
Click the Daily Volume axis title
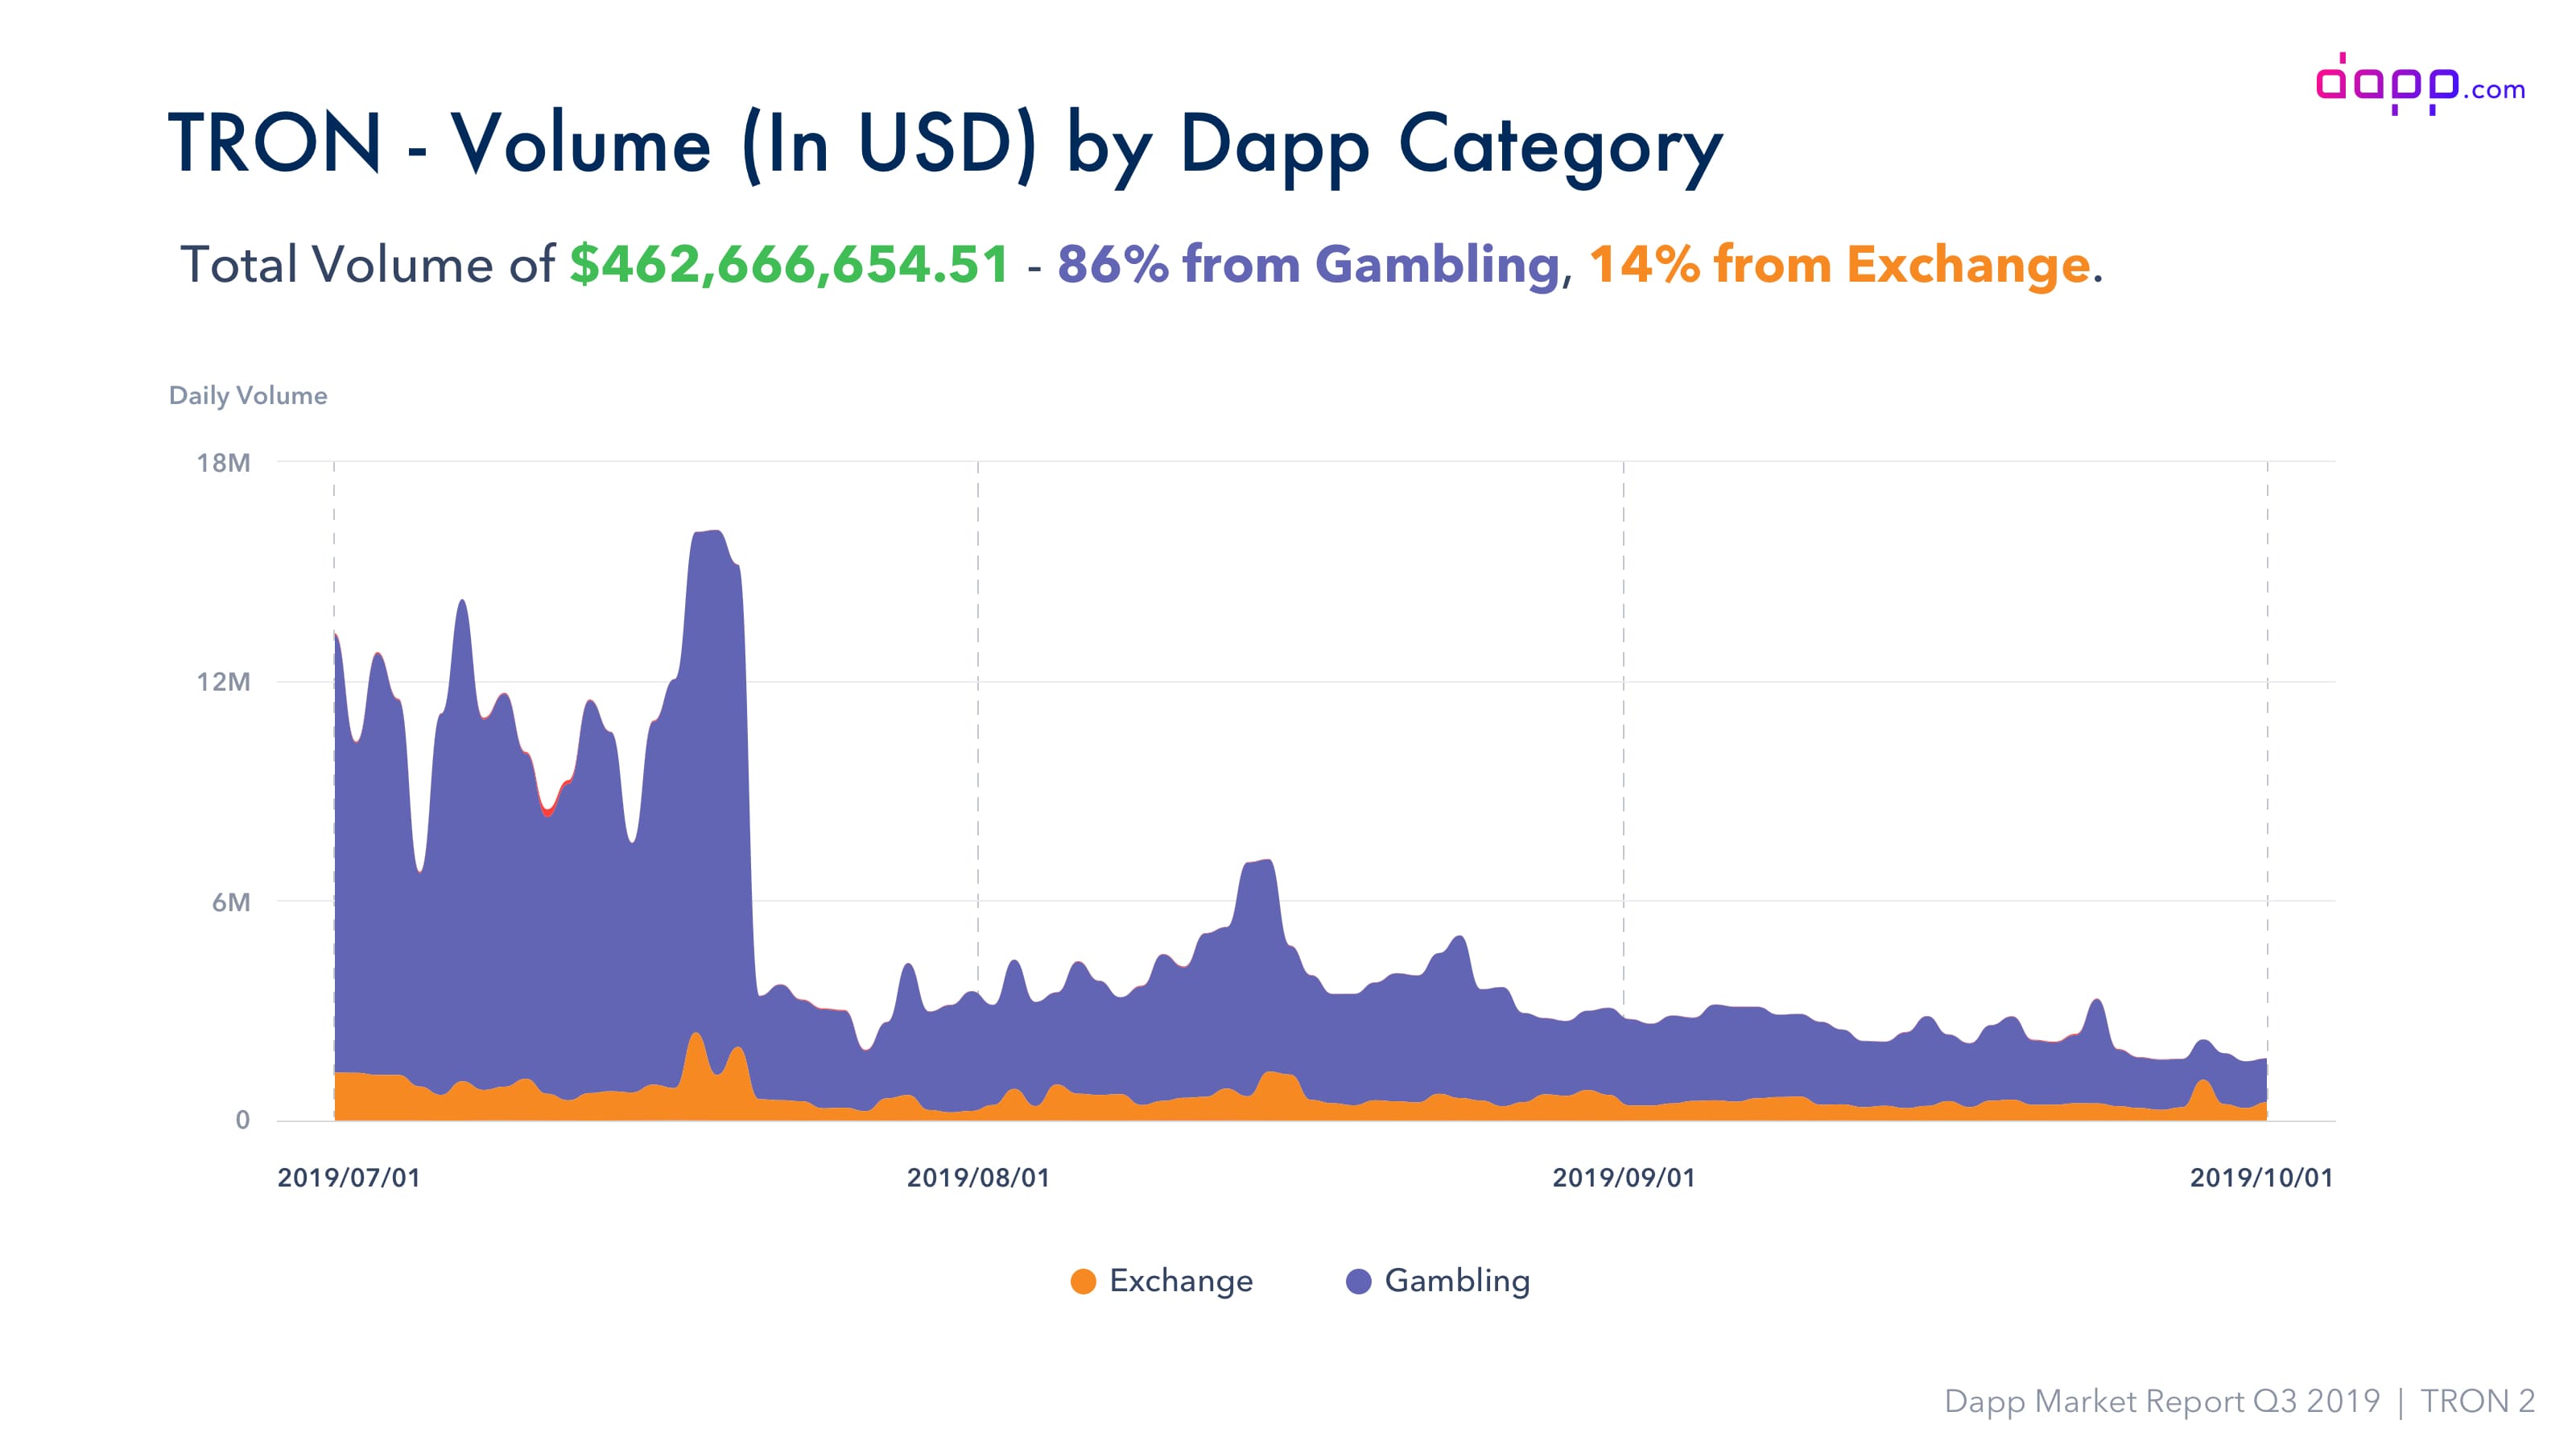pos(248,395)
